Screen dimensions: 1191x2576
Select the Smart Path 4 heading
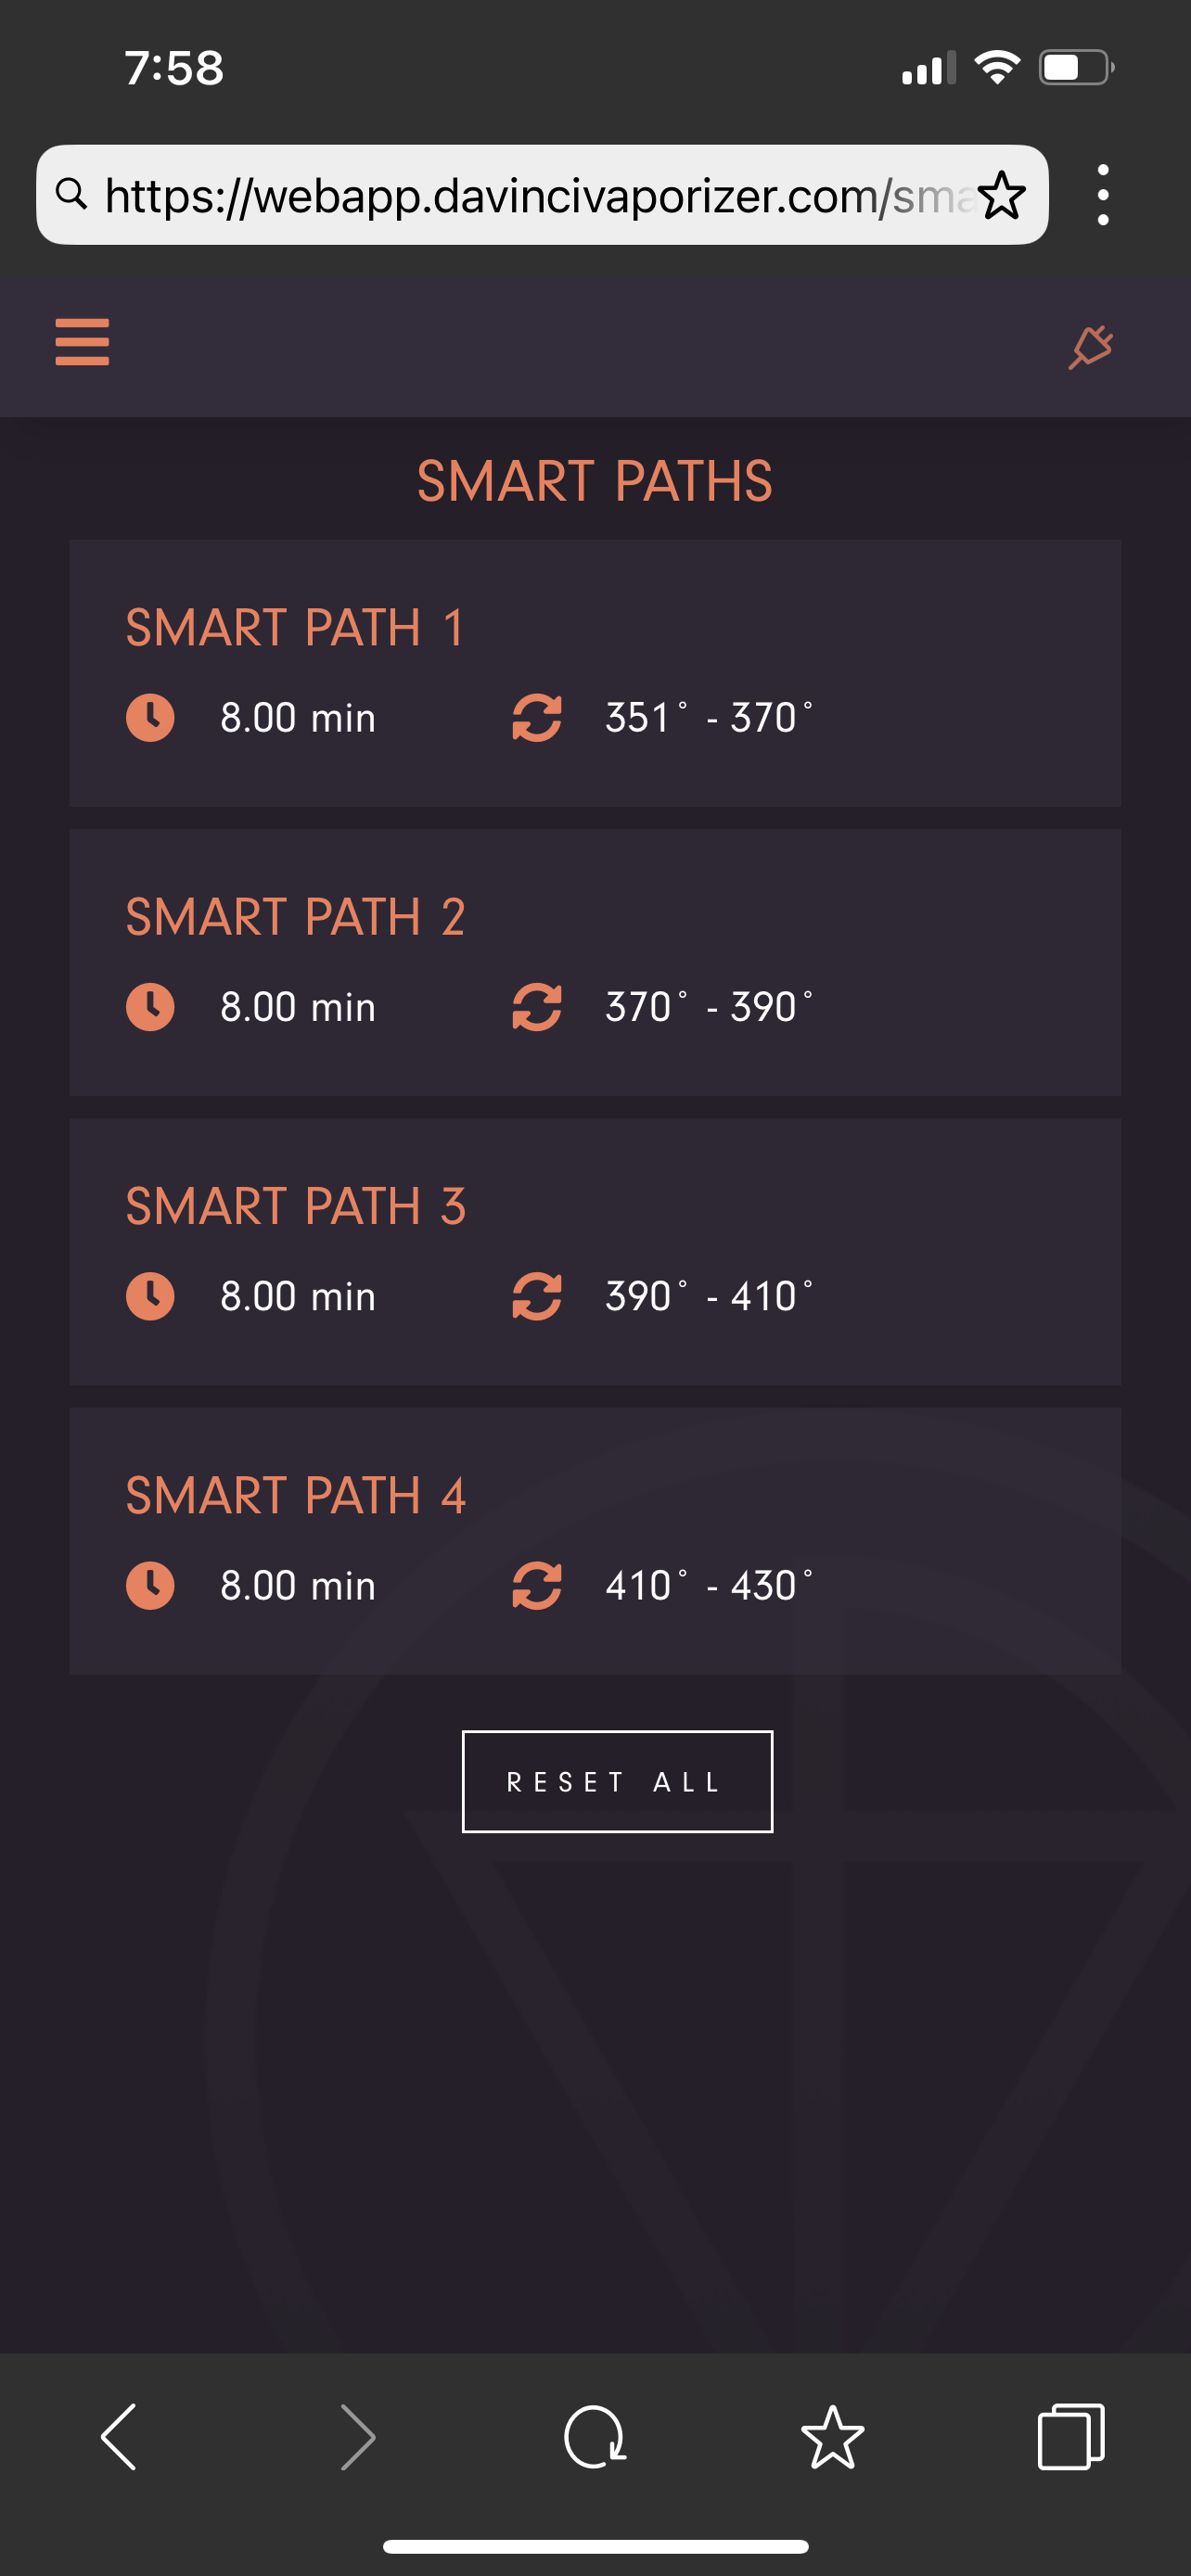(x=295, y=1496)
